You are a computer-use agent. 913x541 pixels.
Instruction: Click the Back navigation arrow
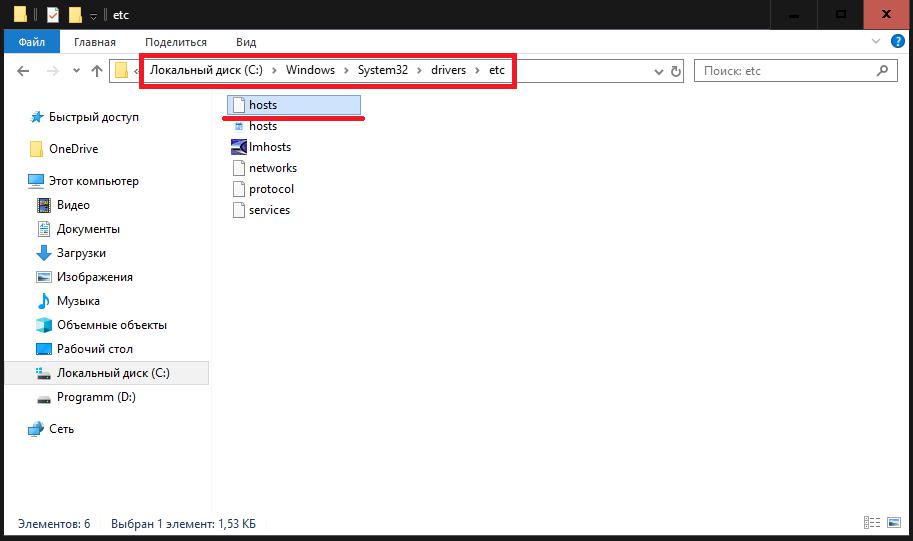pyautogui.click(x=23, y=71)
